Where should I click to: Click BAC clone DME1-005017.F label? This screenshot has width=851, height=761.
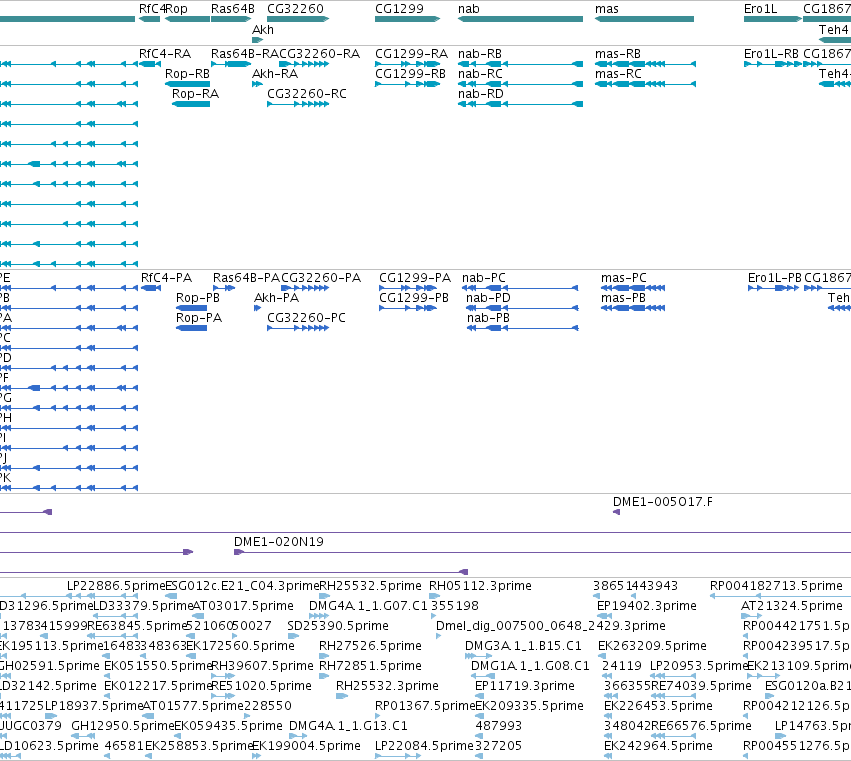click(663, 502)
